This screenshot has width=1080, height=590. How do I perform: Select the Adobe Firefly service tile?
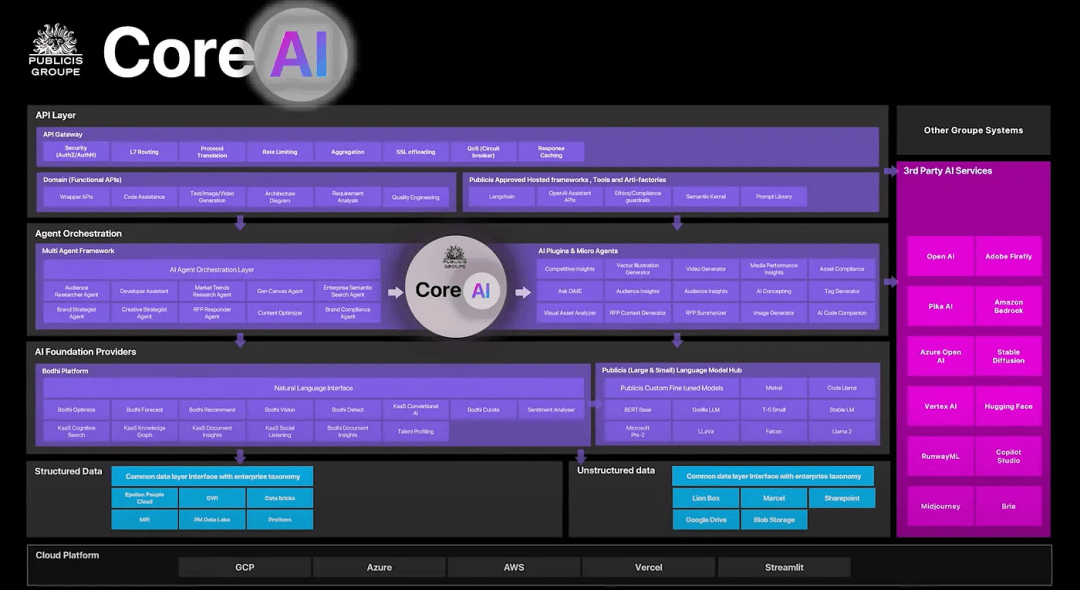[1008, 257]
